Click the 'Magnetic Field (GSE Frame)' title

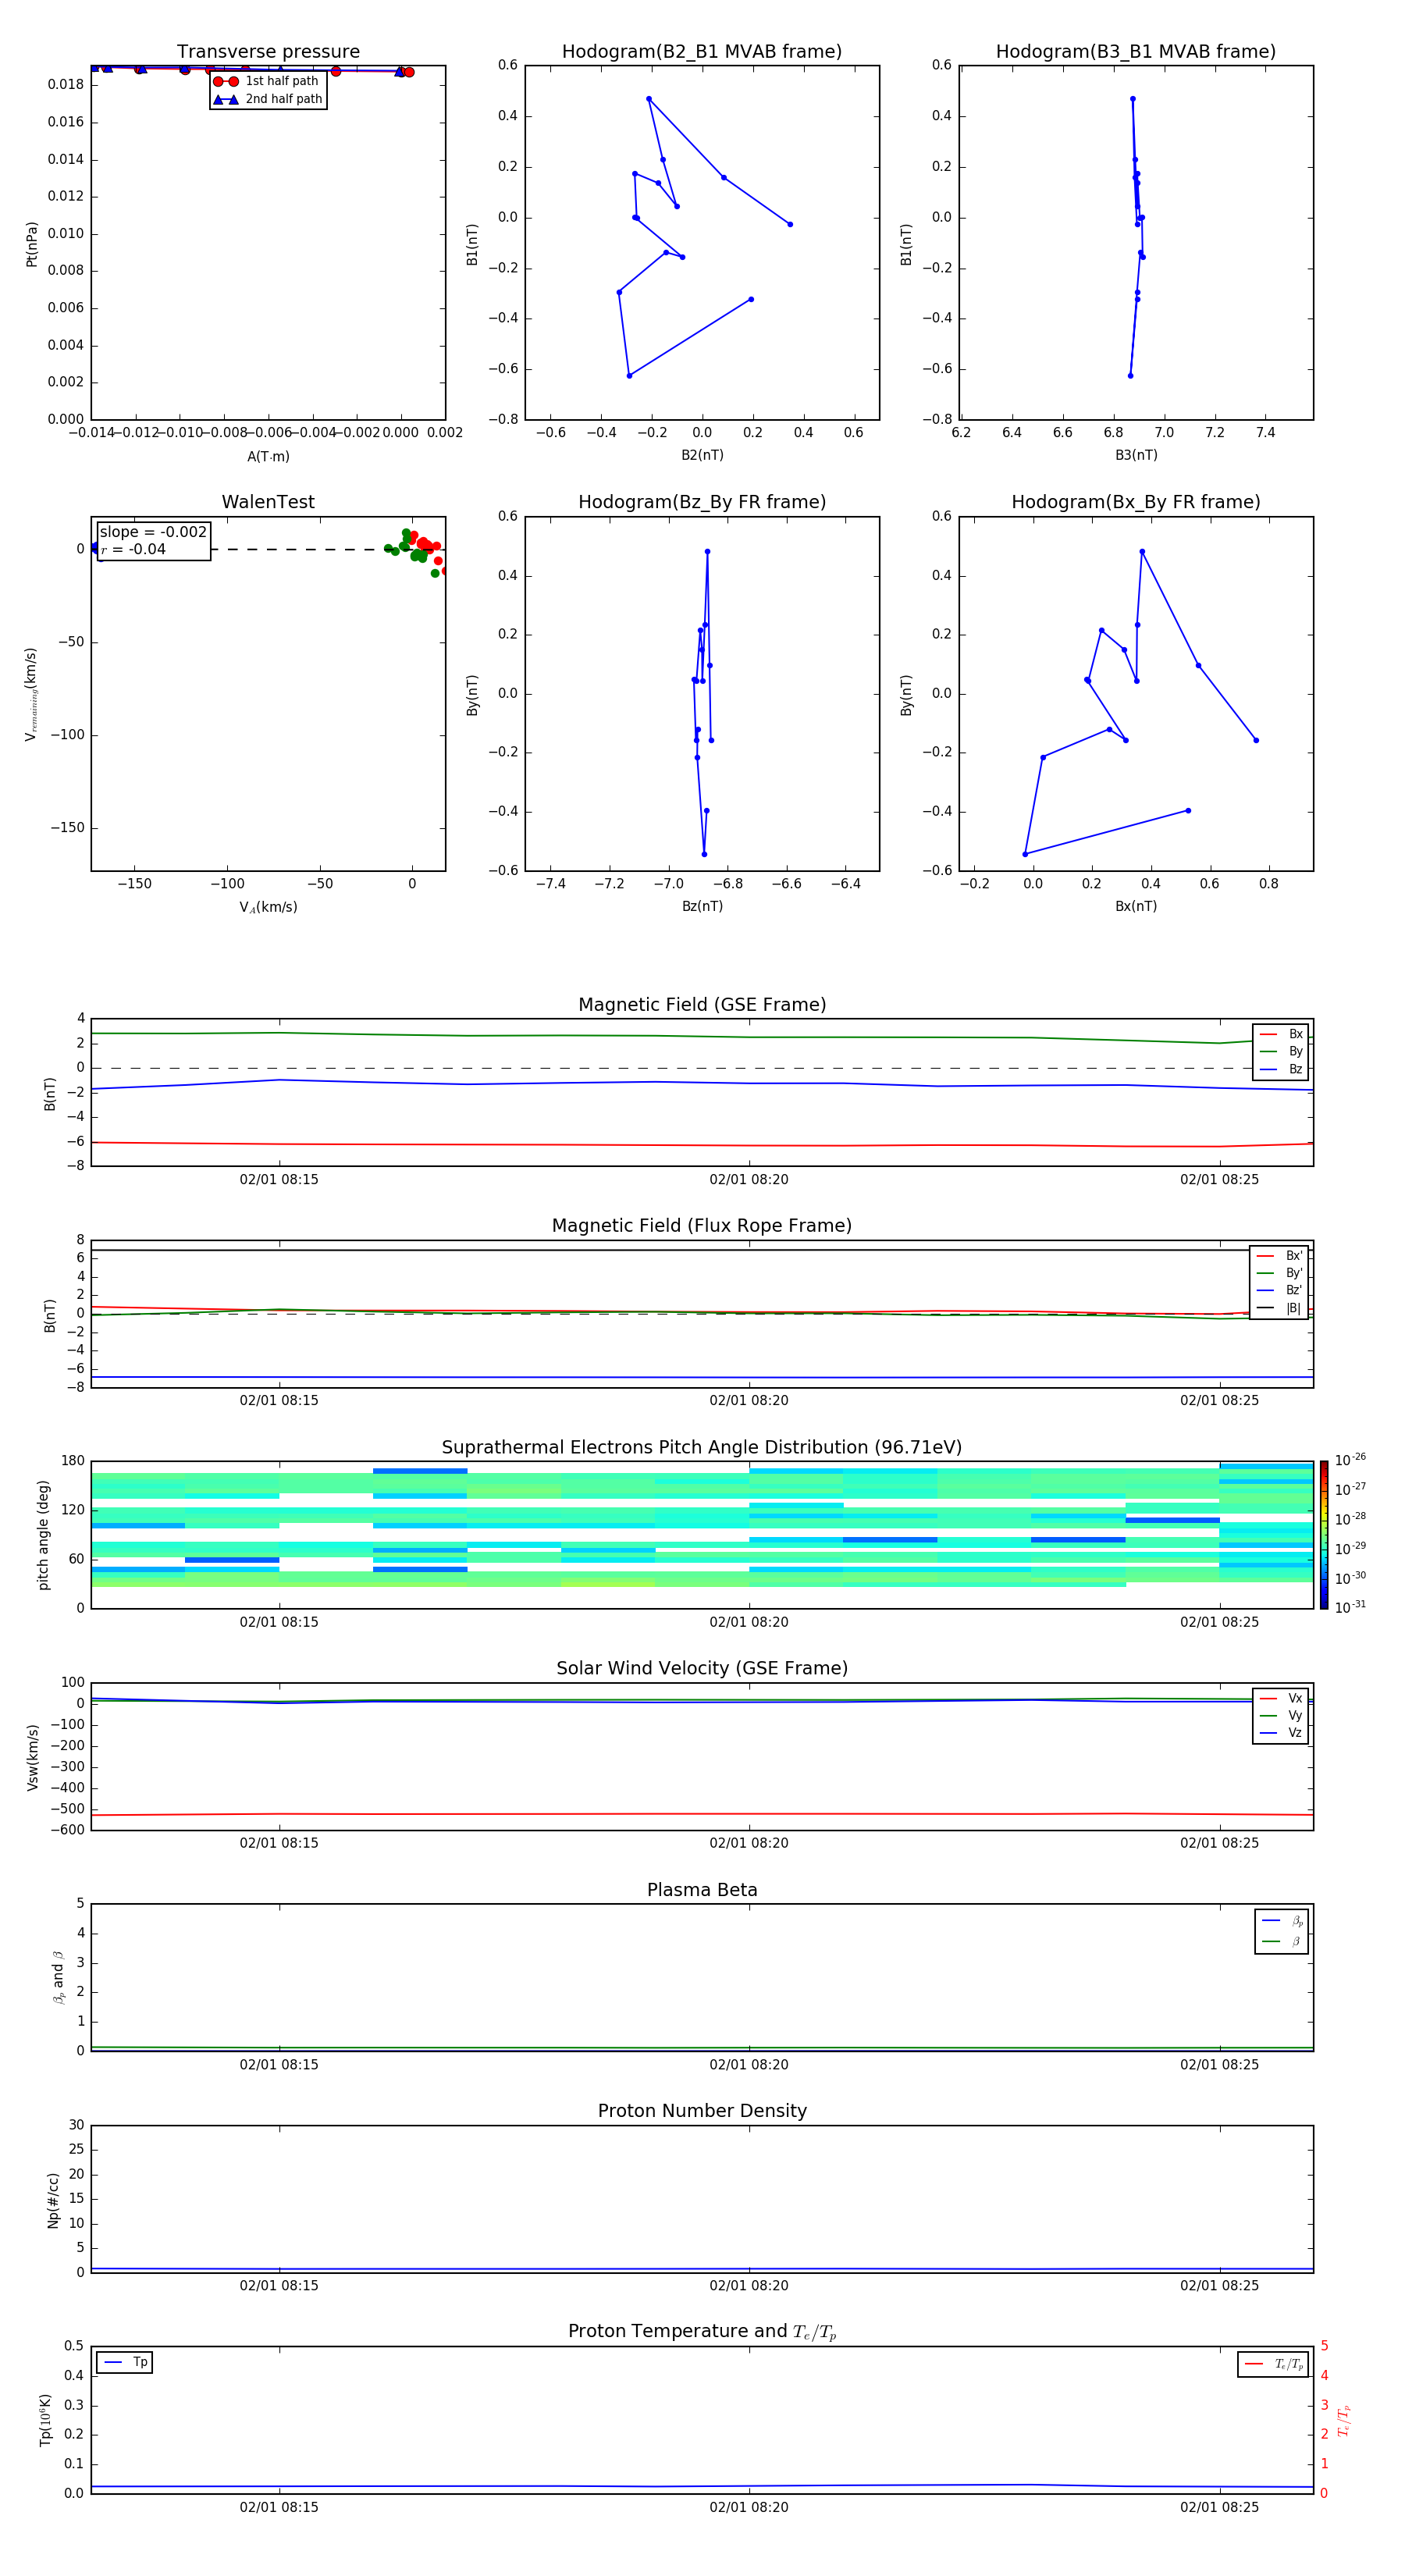pos(702,1005)
